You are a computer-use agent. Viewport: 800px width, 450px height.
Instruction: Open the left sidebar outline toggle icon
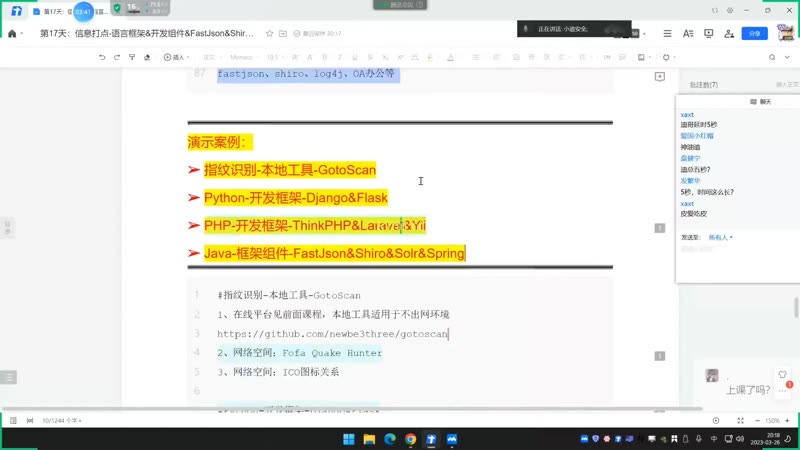point(9,377)
